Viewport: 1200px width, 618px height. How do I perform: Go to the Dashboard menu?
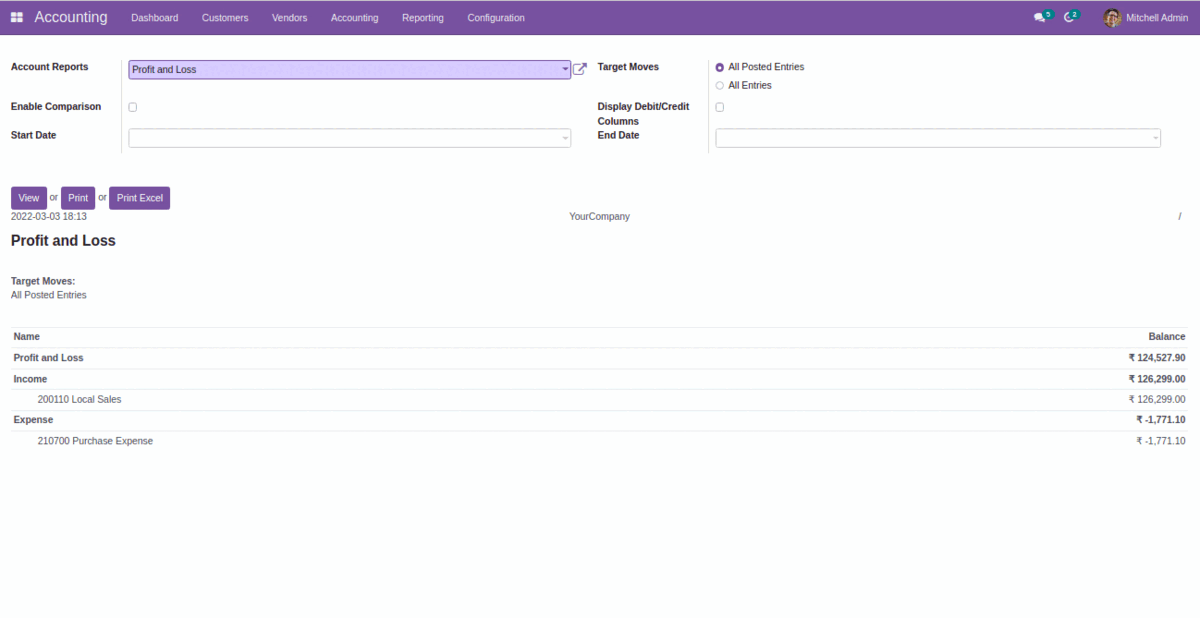(x=155, y=18)
